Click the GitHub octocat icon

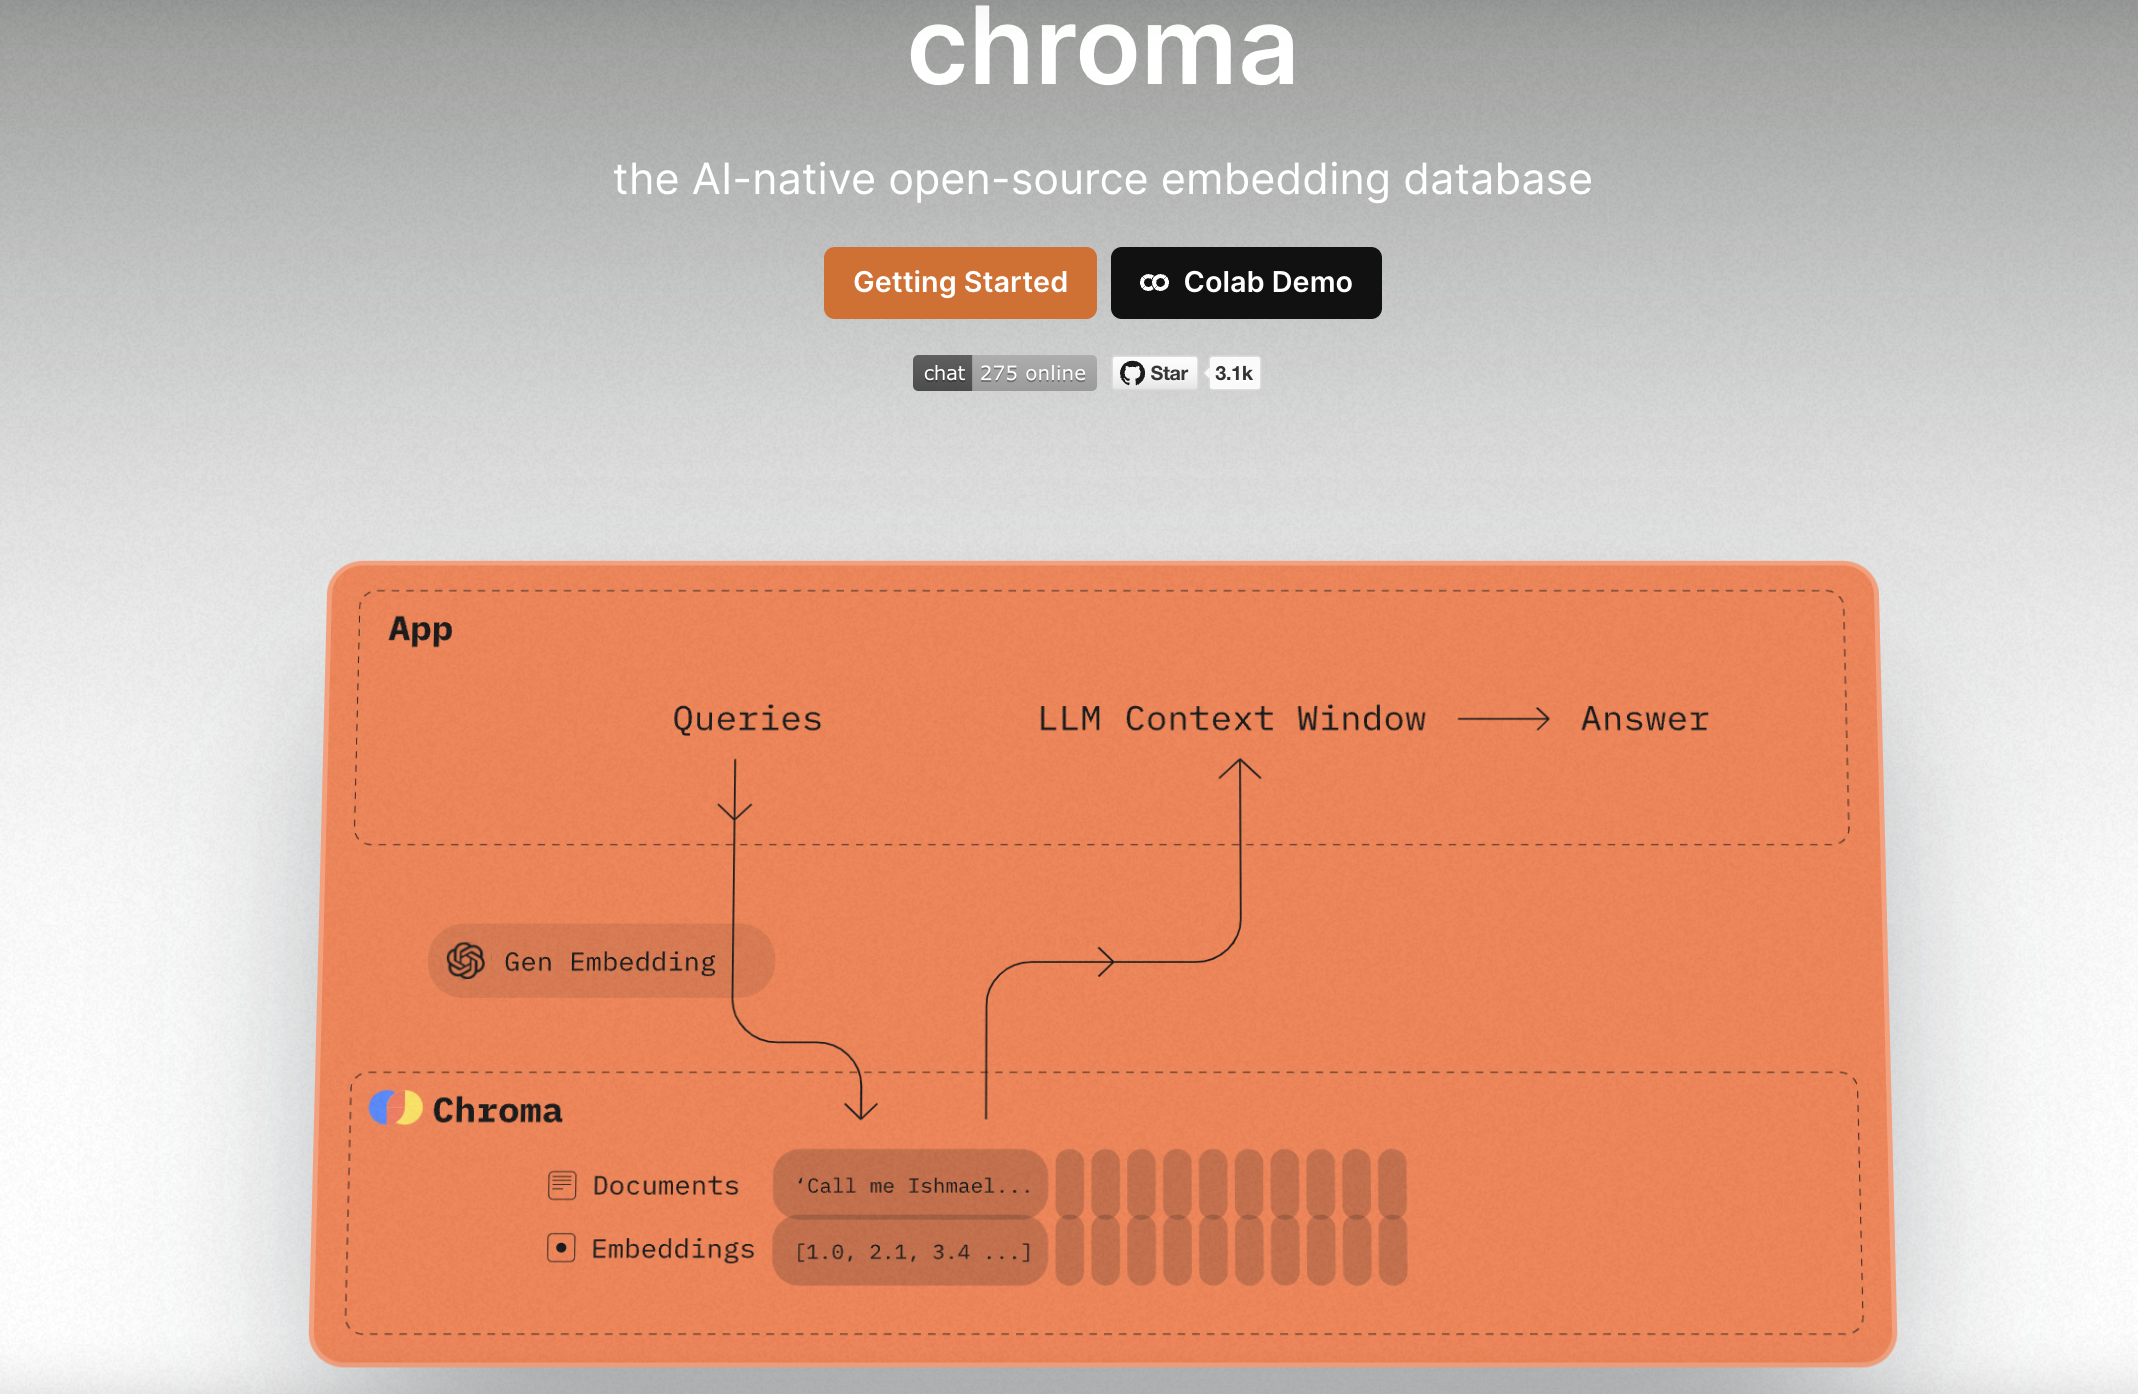coord(1132,373)
